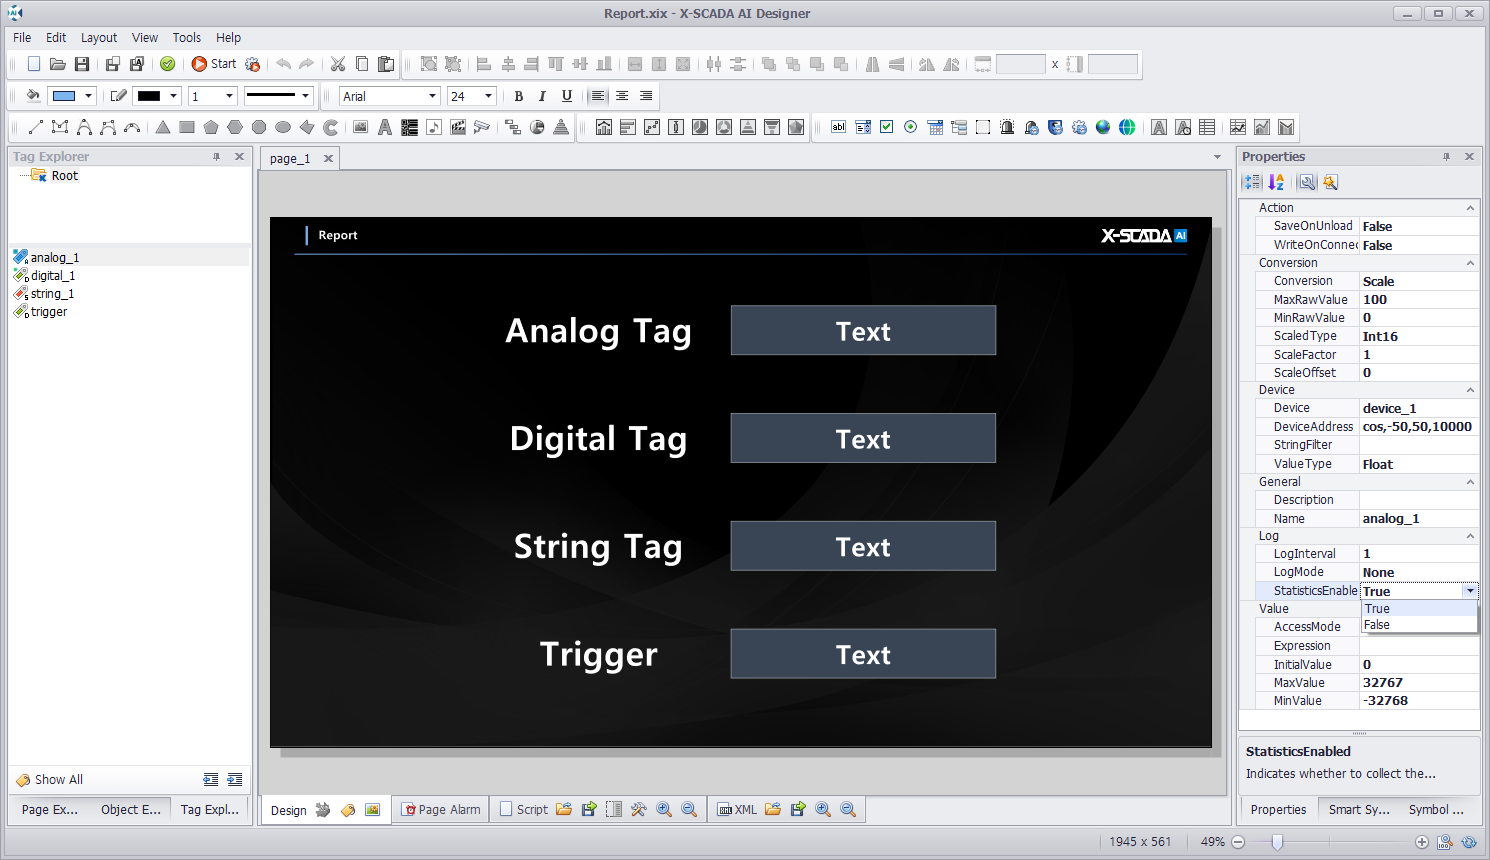Choose False in the StatisticsEnabled dropdown
This screenshot has height=860, width=1490.
(1377, 625)
